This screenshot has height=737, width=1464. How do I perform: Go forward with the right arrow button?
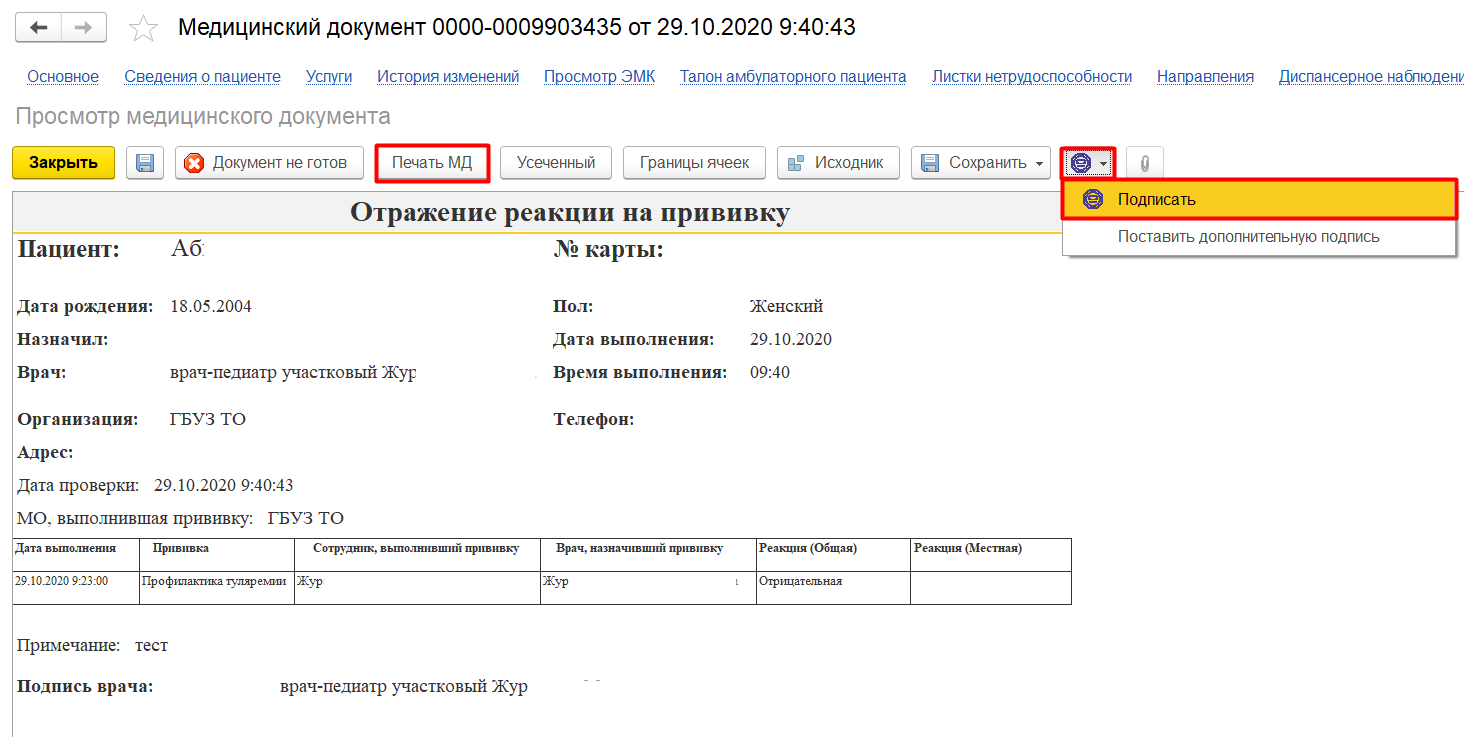[x=84, y=27]
